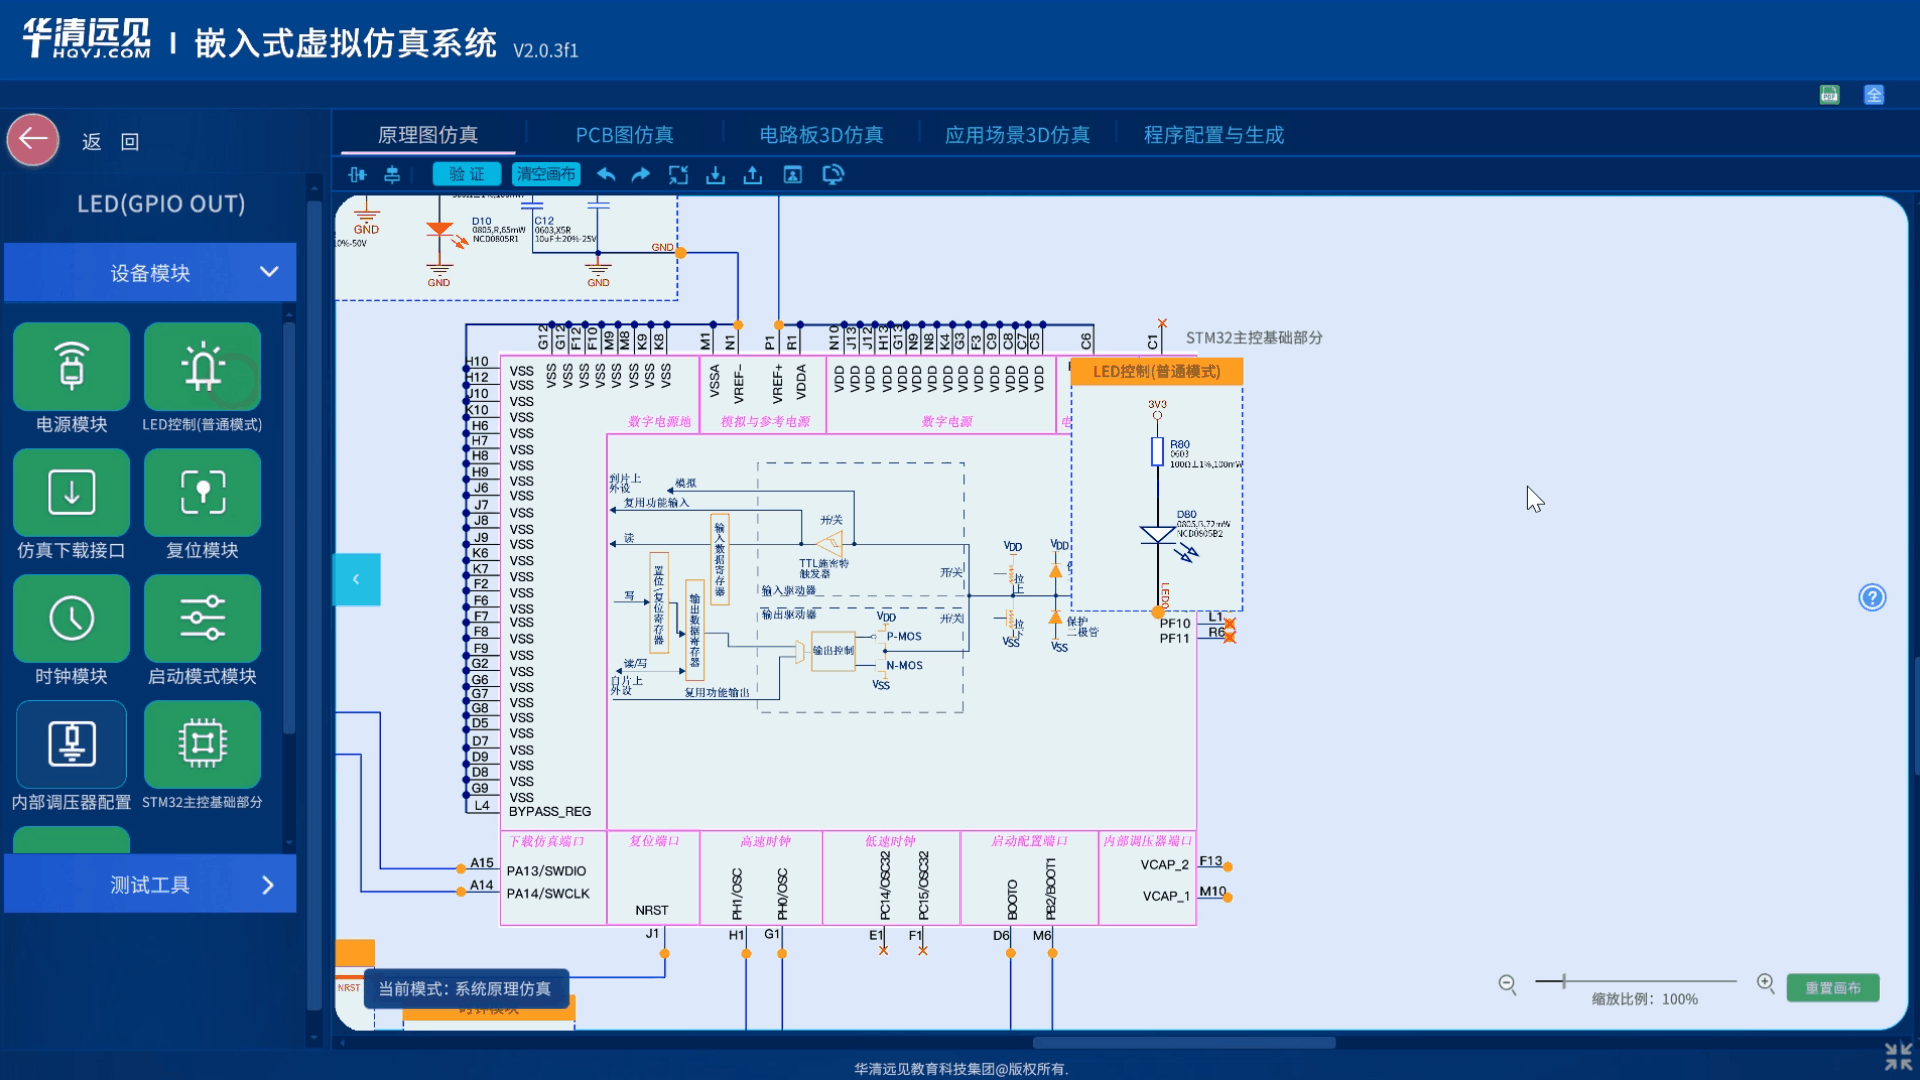Click the upload/export icon in toolbar
Screen dimensions: 1920x1080
[x=753, y=175]
